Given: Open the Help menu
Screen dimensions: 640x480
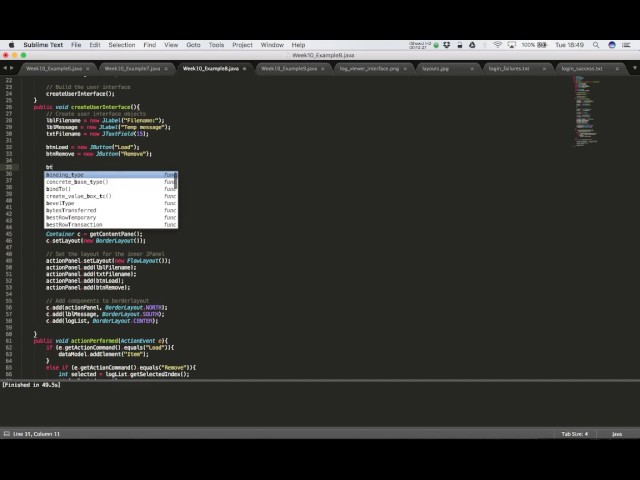Looking at the screenshot, I should [298, 45].
